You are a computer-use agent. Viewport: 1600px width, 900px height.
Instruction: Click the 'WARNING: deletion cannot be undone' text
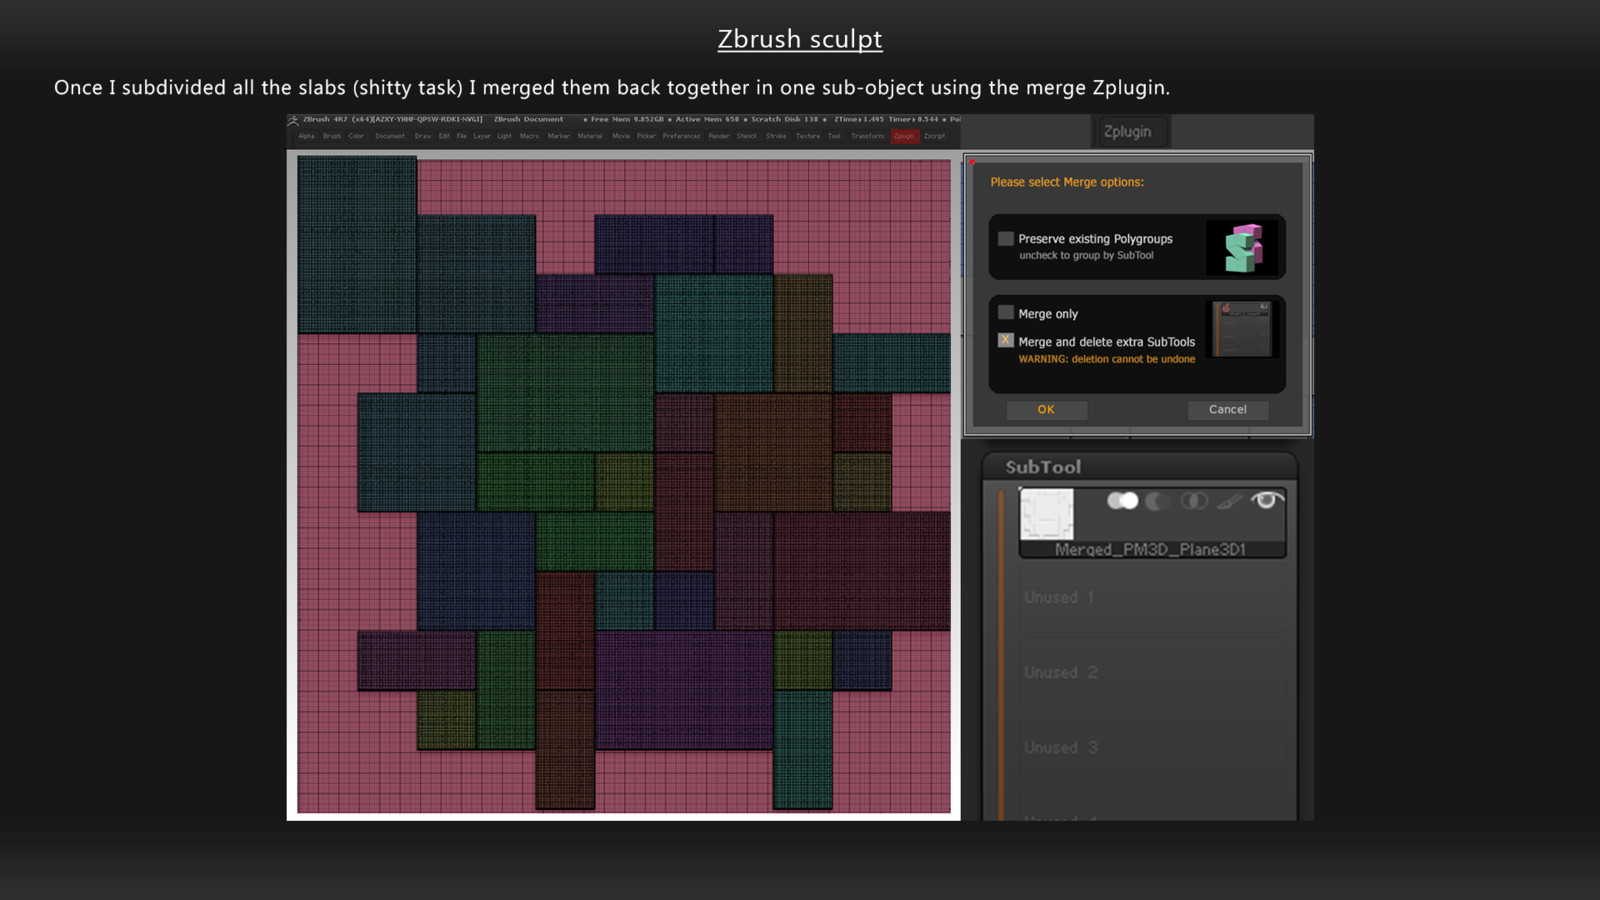coord(1107,359)
